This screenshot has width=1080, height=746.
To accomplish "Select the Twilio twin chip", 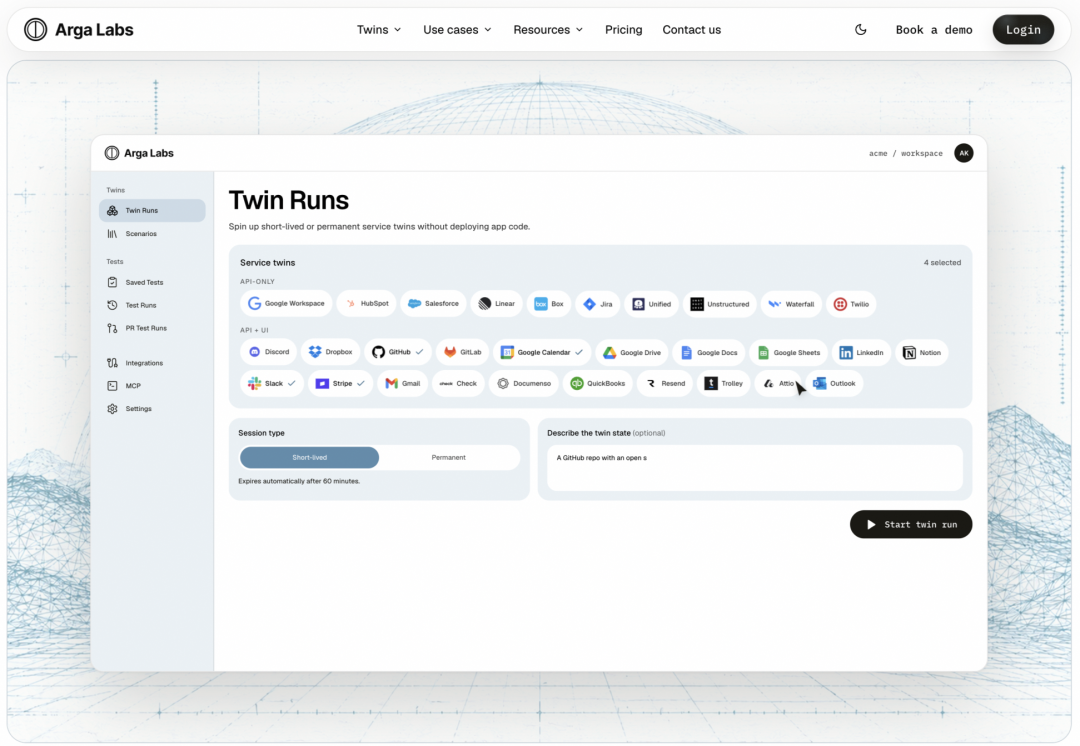I will (851, 304).
